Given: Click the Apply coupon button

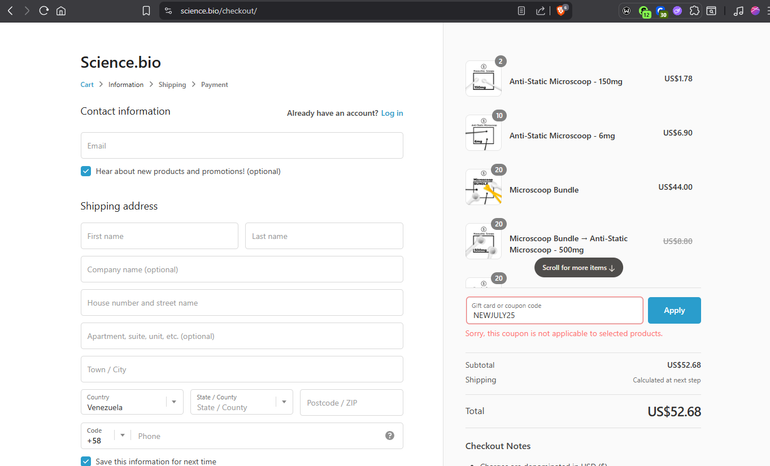Looking at the screenshot, I should [674, 310].
